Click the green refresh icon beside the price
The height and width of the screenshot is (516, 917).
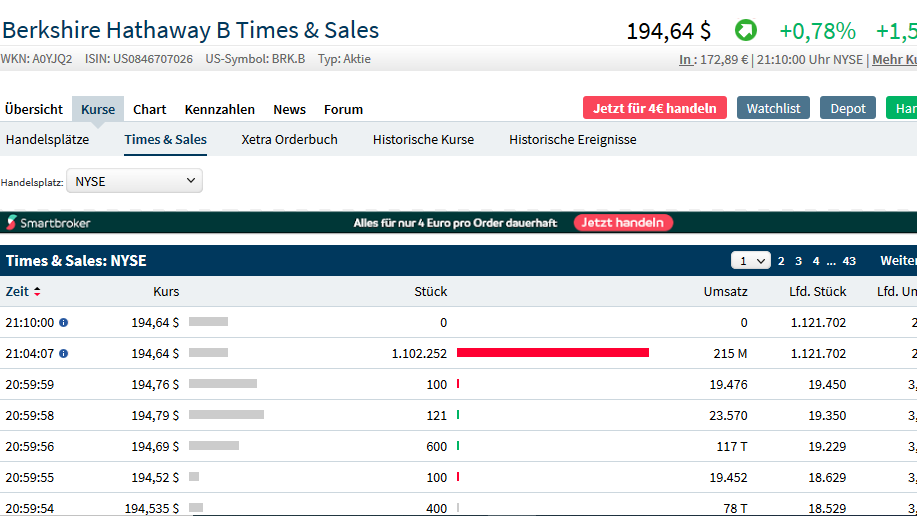click(746, 31)
